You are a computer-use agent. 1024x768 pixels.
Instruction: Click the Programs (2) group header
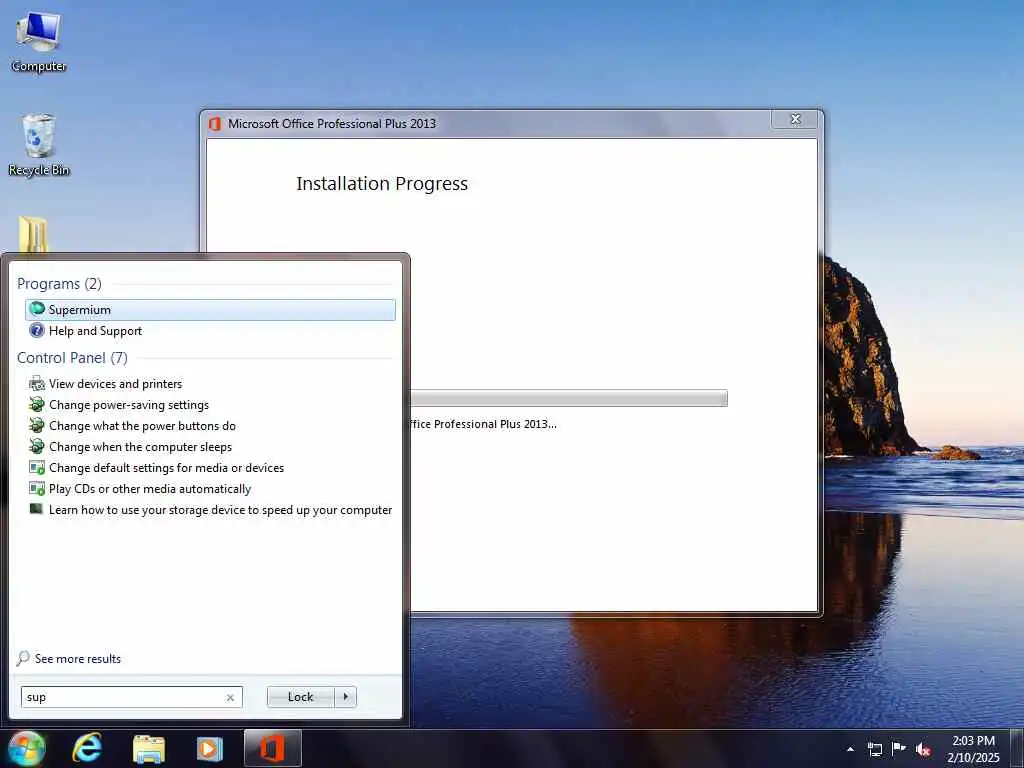pos(59,284)
